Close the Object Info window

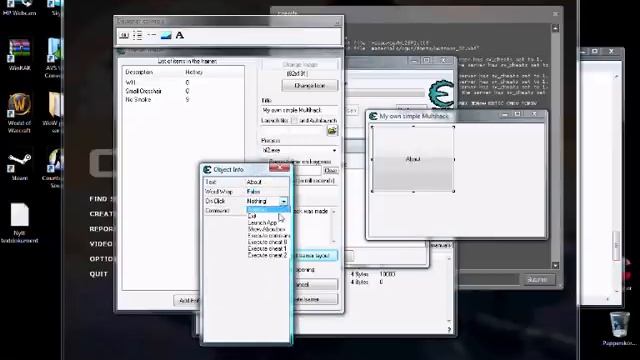tap(280, 168)
